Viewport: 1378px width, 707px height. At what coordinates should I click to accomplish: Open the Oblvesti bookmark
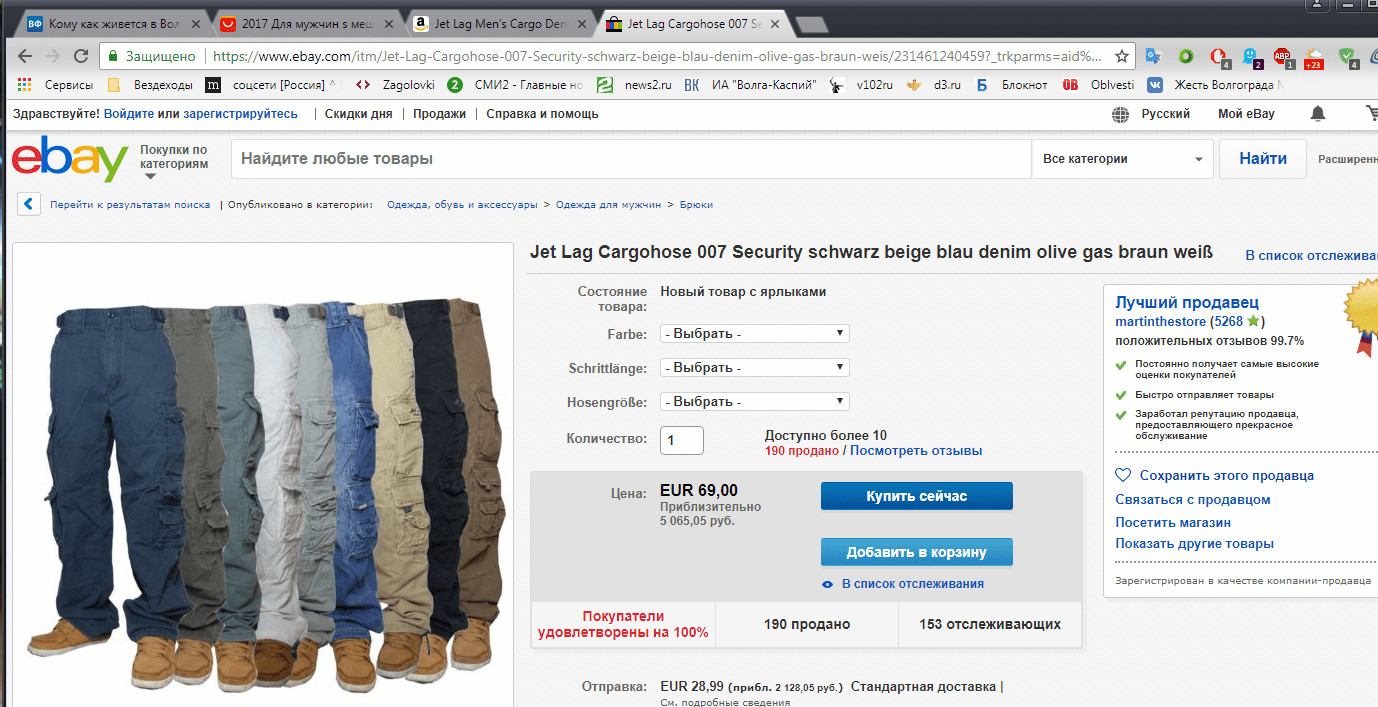pyautogui.click(x=1098, y=85)
